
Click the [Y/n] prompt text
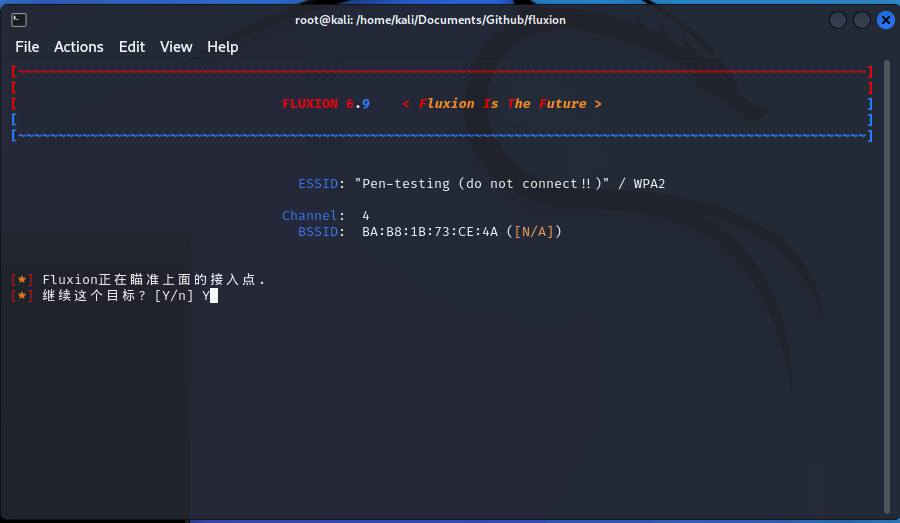tap(174, 296)
